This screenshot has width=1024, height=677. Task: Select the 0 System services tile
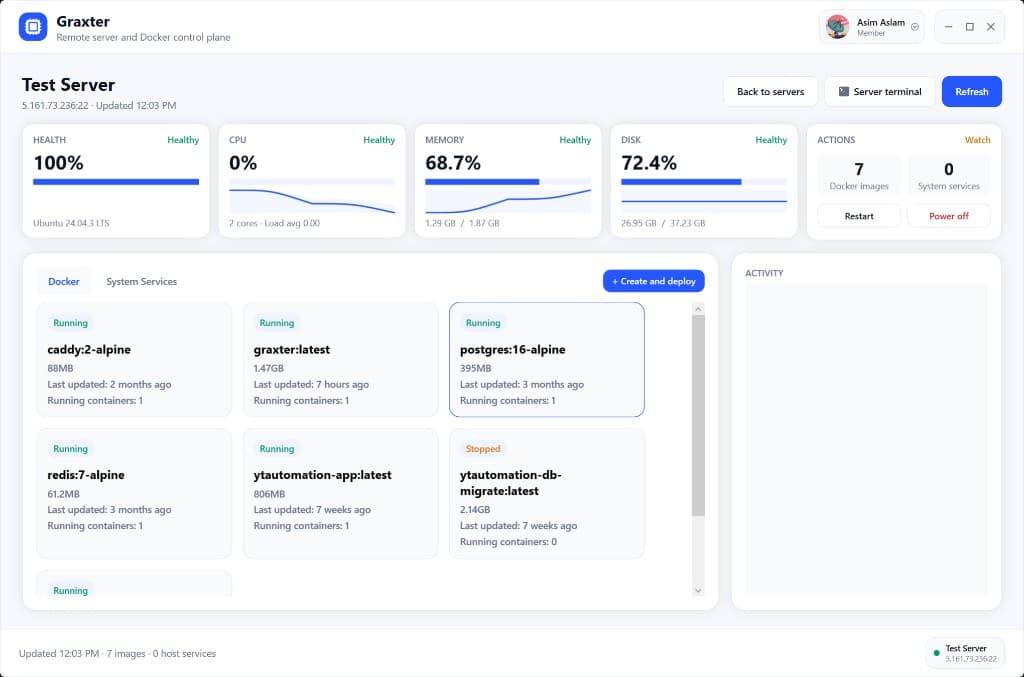[x=948, y=175]
